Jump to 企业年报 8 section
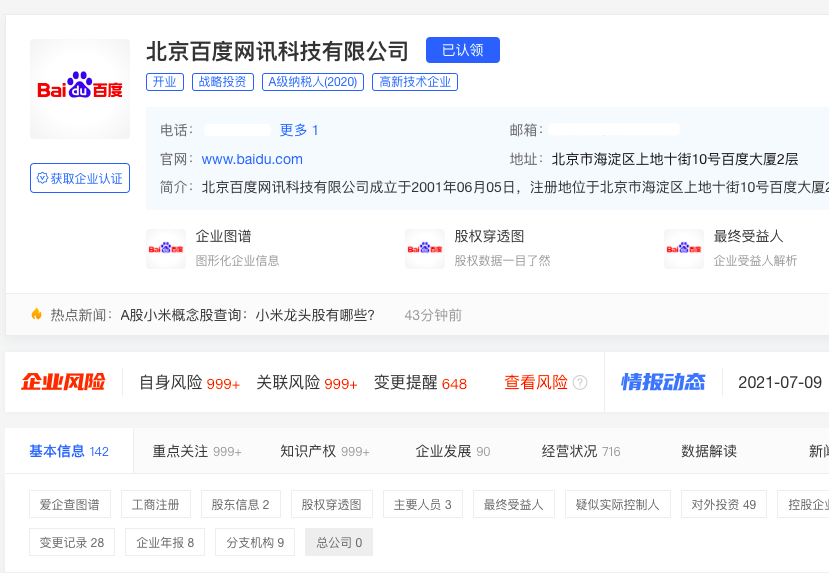This screenshot has width=829, height=573. (165, 542)
